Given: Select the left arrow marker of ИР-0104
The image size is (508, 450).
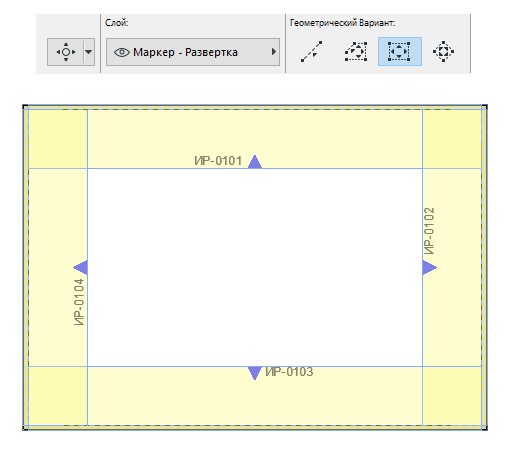Looking at the screenshot, I should point(80,267).
